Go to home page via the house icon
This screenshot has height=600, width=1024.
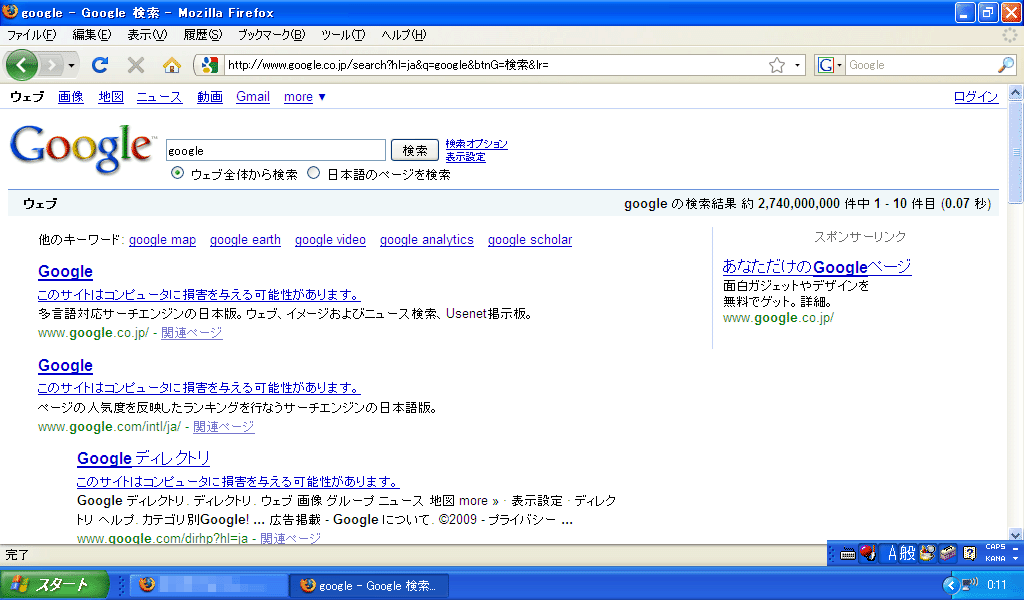pos(172,65)
